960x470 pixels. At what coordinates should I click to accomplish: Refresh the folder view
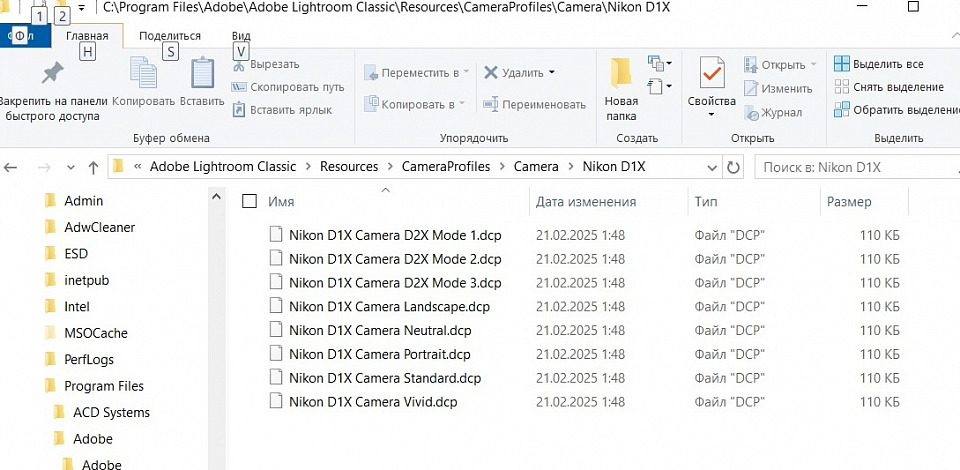[x=733, y=166]
